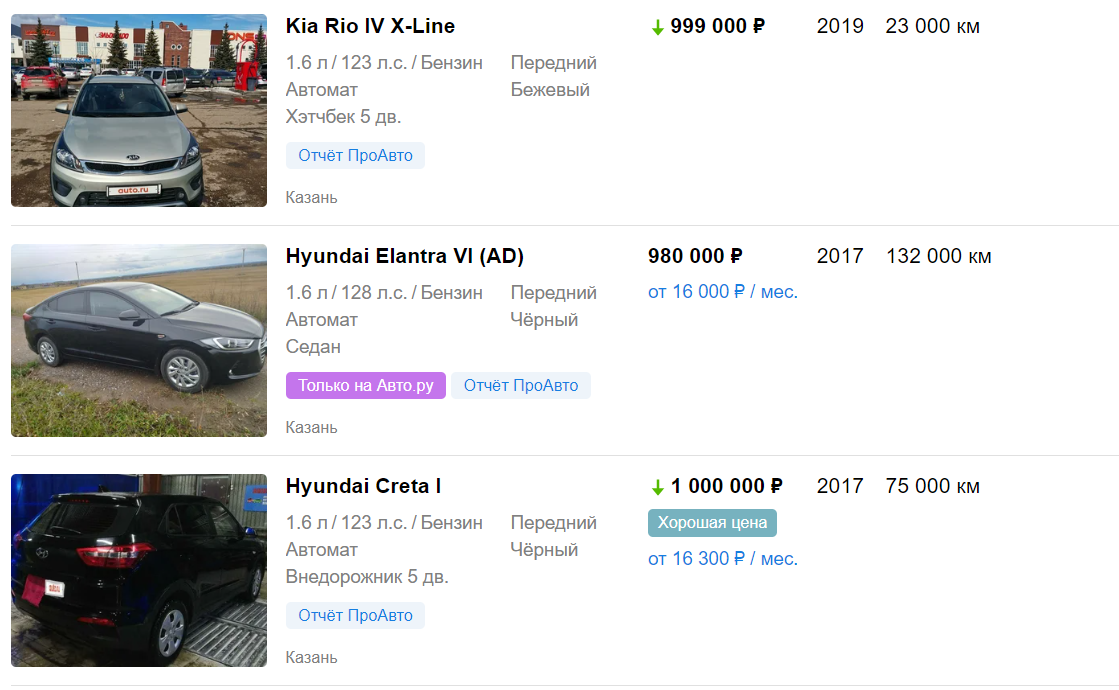This screenshot has width=1119, height=690.
Task: Click the 'Только на Авто.ру' badge
Action: (365, 385)
